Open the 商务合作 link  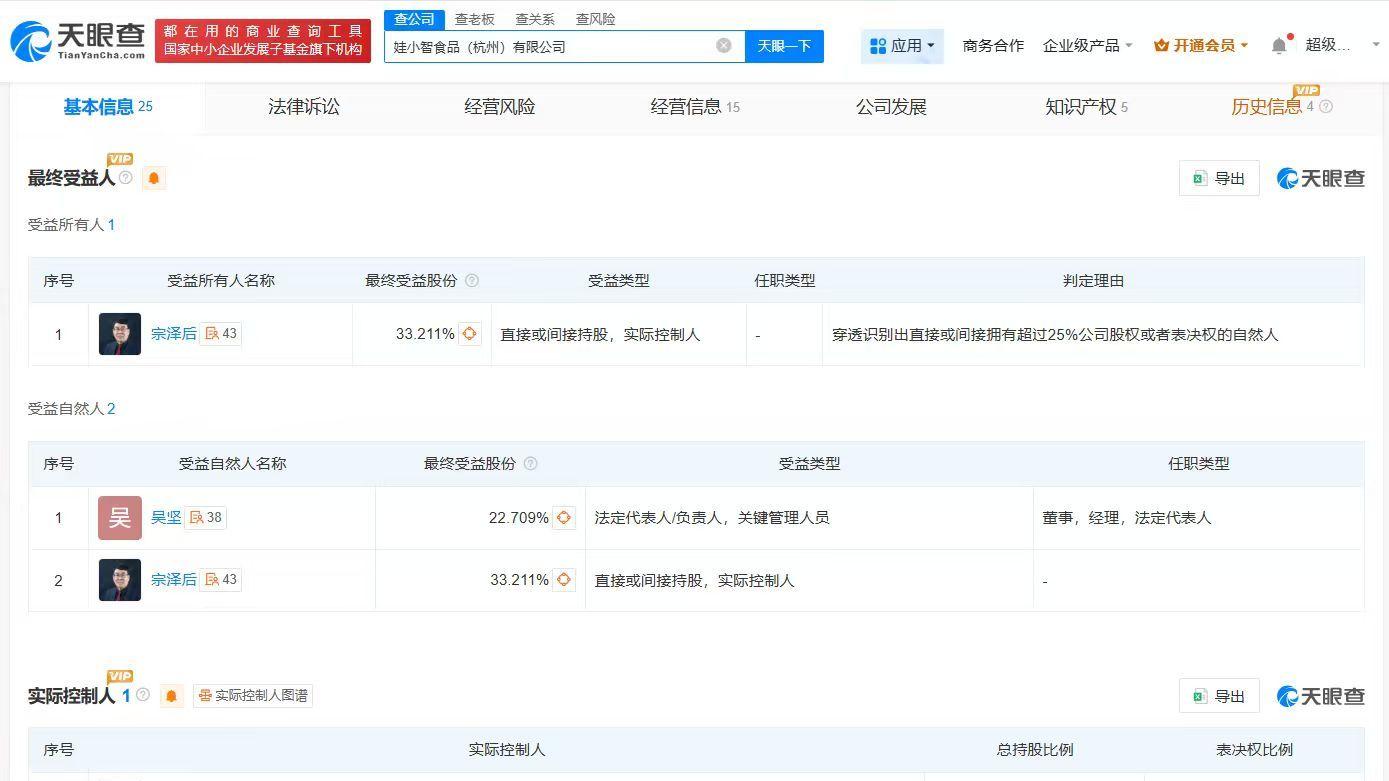[993, 46]
